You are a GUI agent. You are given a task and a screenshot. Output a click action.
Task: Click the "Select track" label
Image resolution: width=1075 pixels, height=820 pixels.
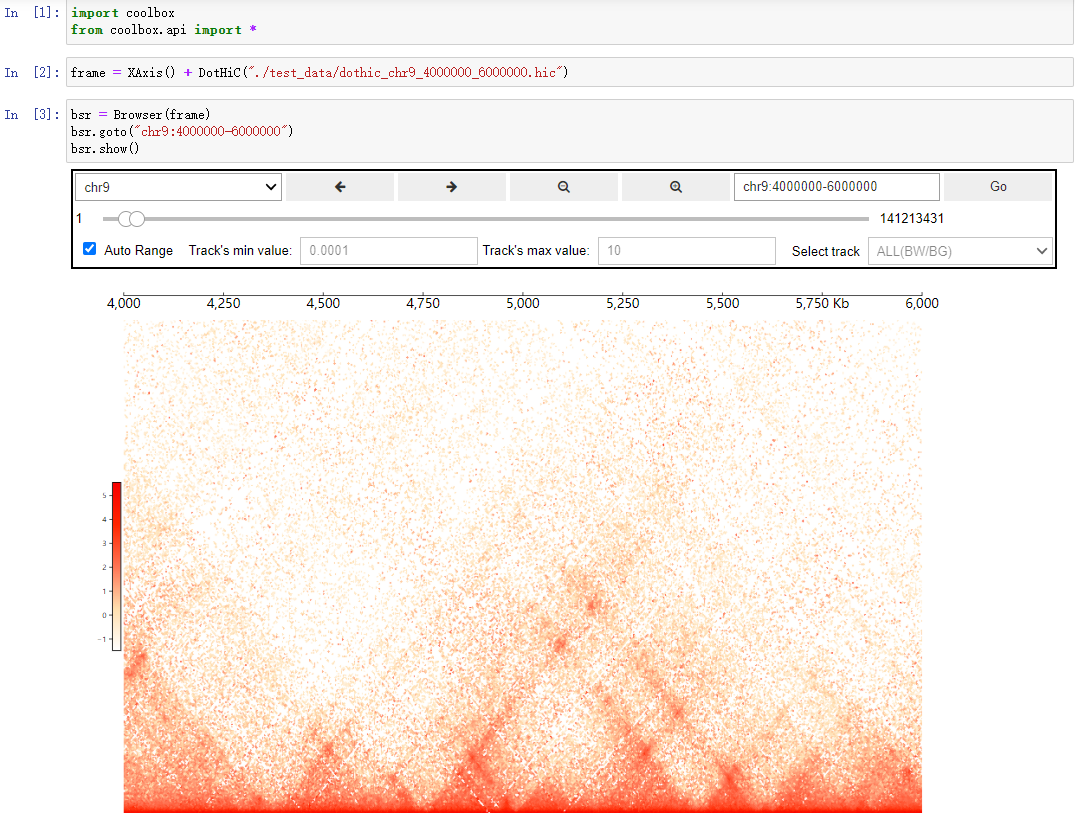click(x=825, y=251)
